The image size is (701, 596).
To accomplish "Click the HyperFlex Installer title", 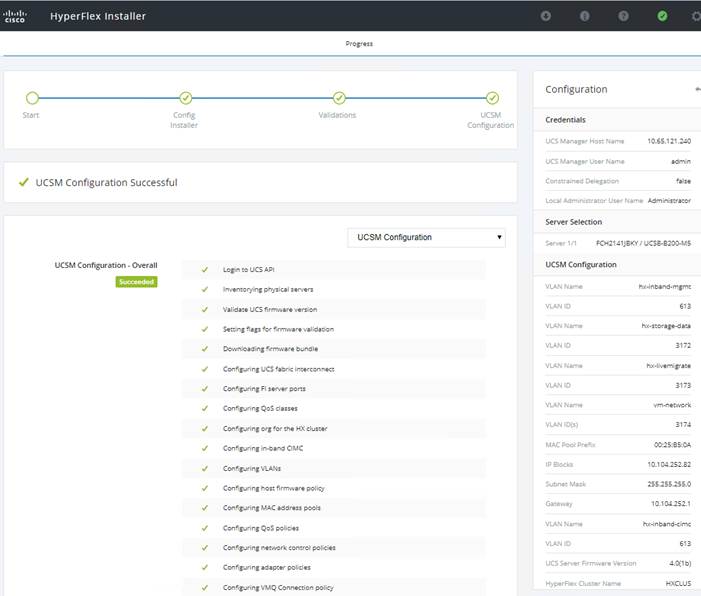I will point(98,16).
